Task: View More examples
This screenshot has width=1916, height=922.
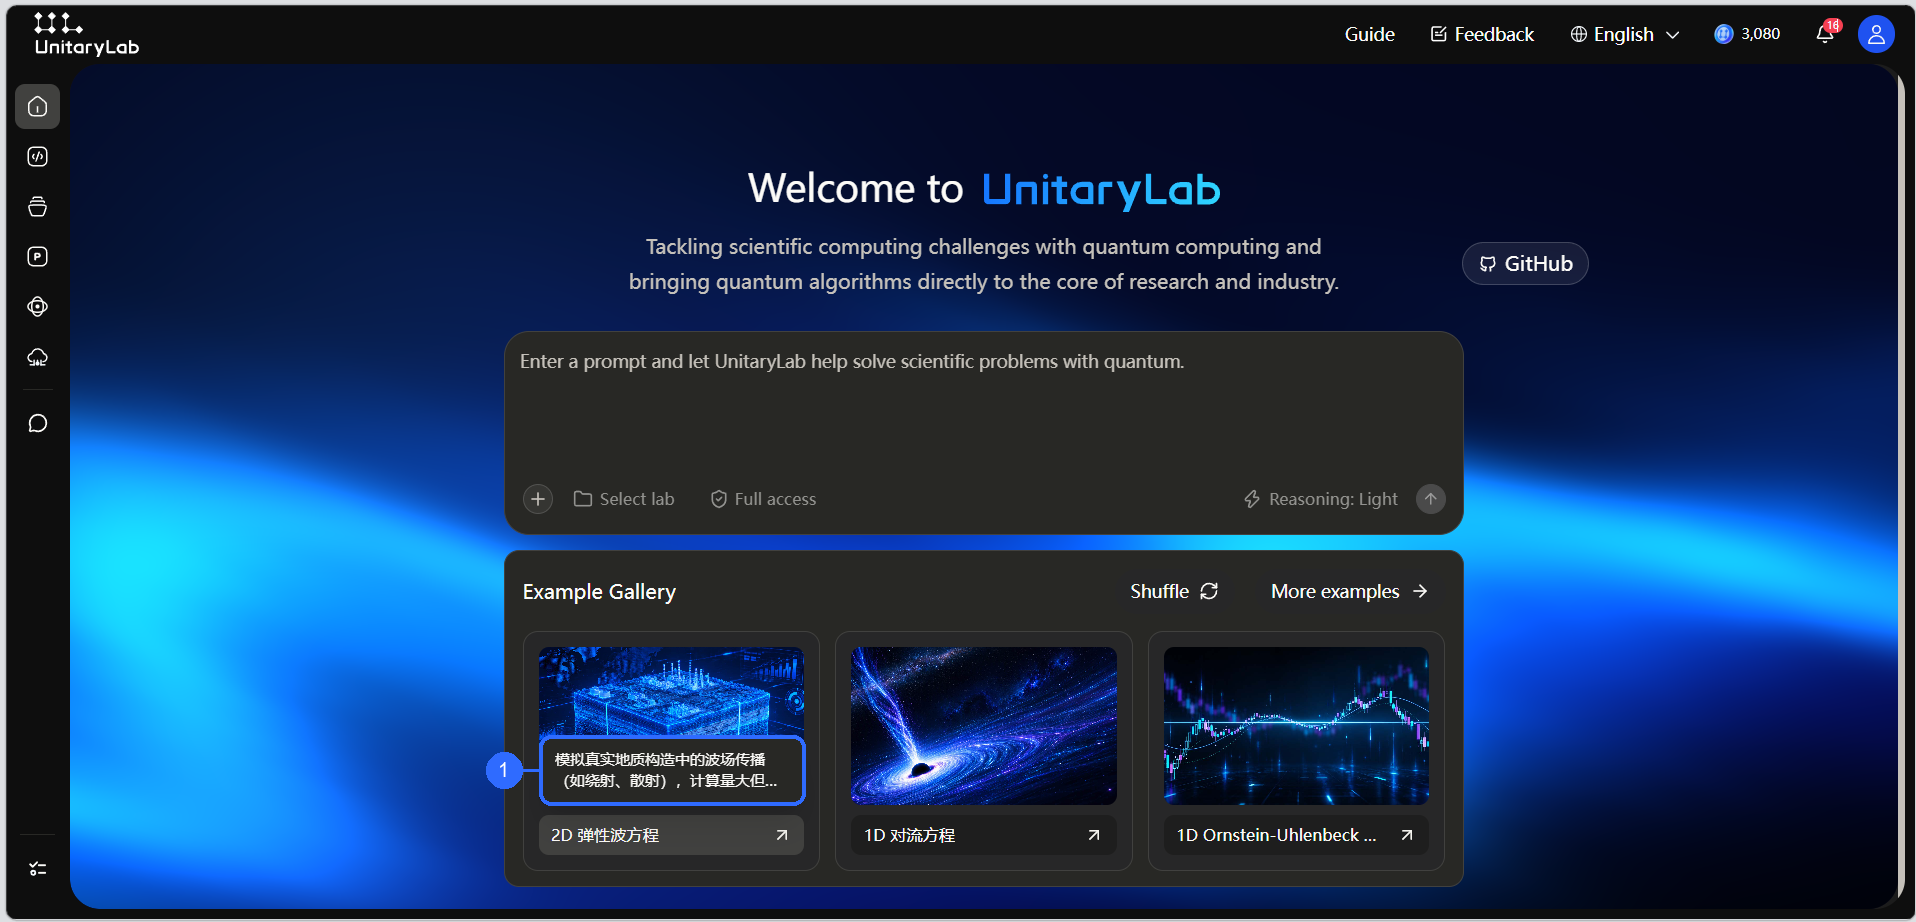Action: 1349,591
